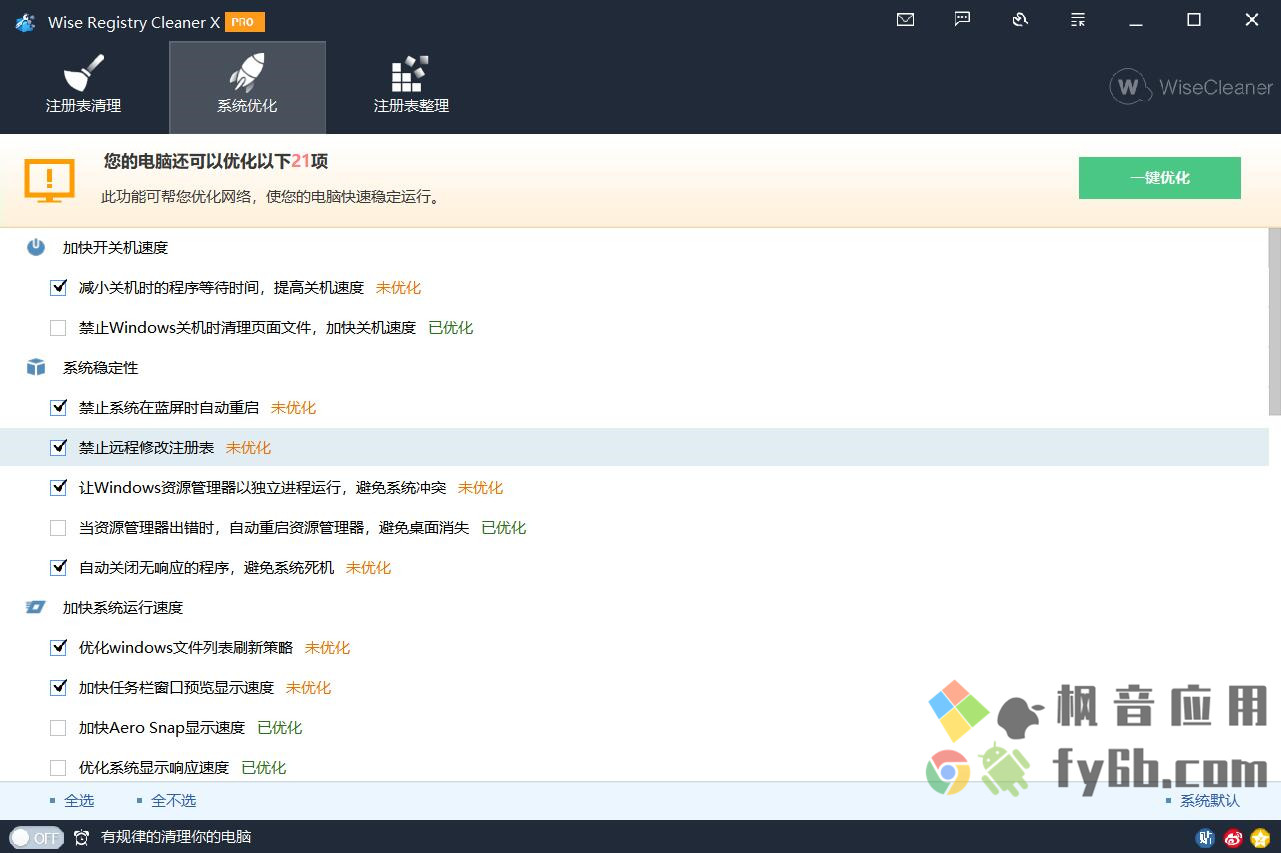
Task: Close the Wise Registry Cleaner window
Action: pos(1251,20)
